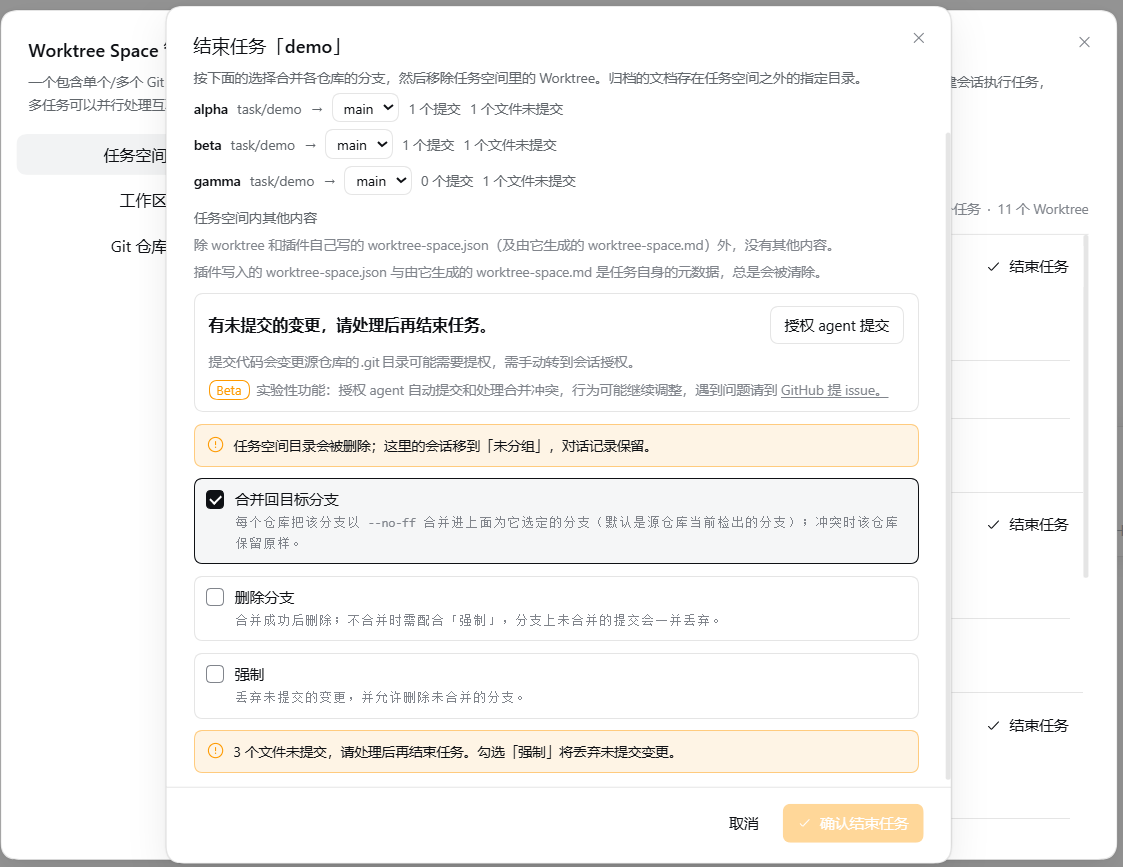Click gamma row 0 个提交 text
The image size is (1123, 867).
(x=447, y=181)
